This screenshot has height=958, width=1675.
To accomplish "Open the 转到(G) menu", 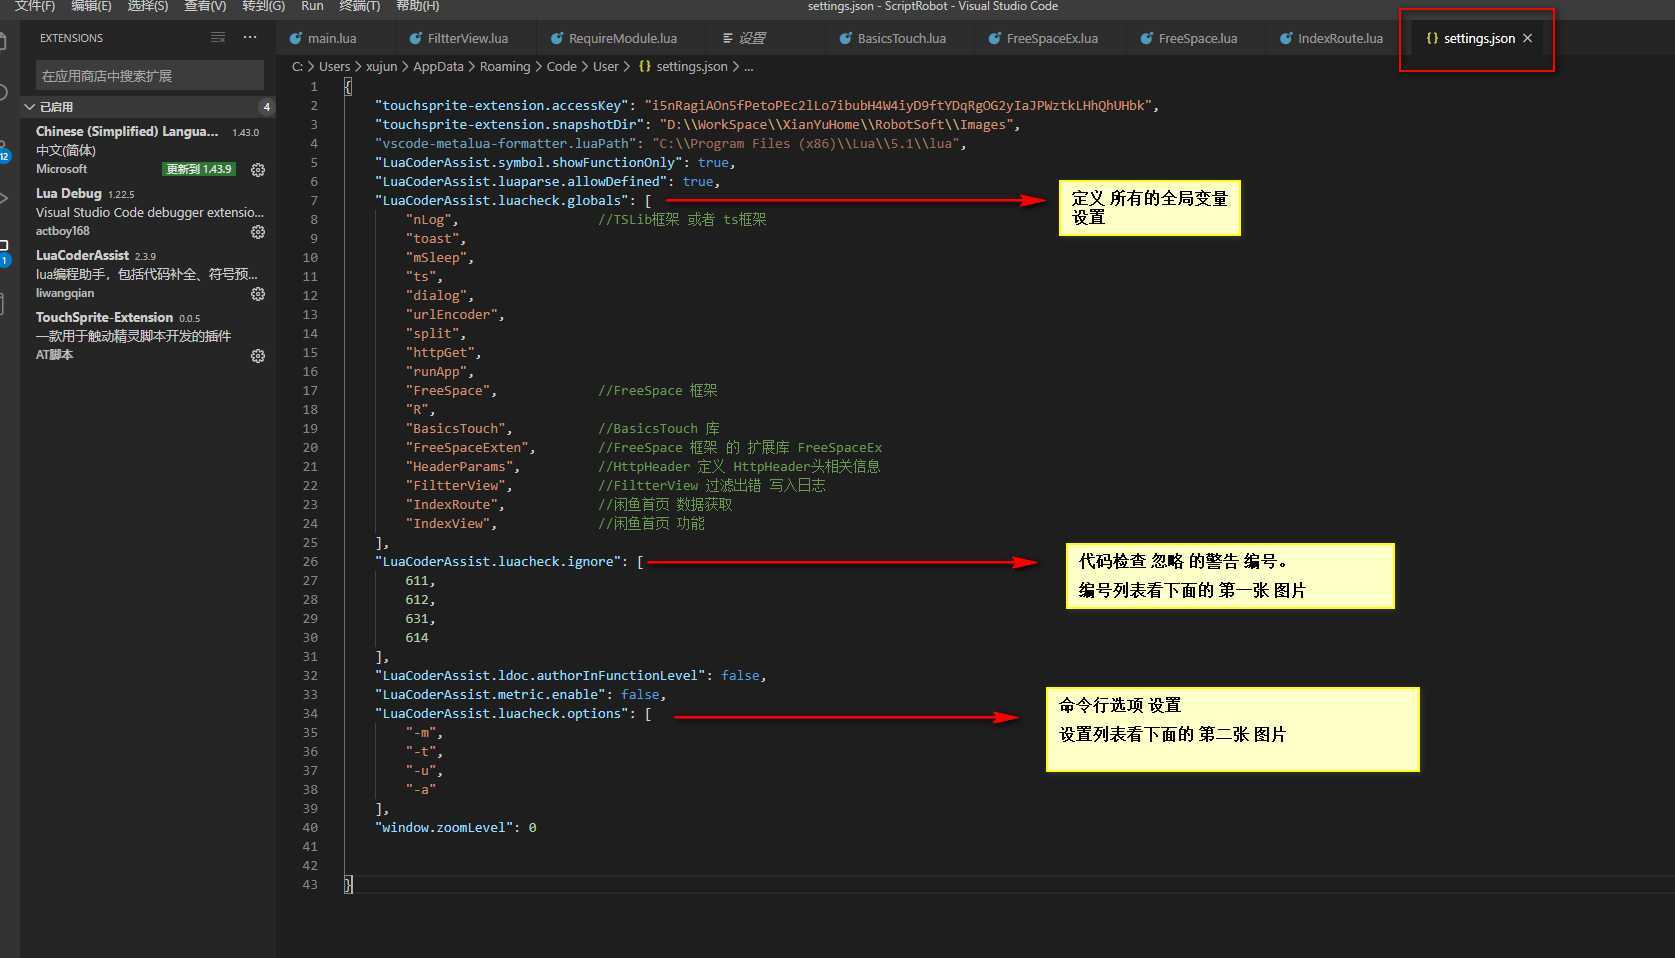I will point(263,6).
